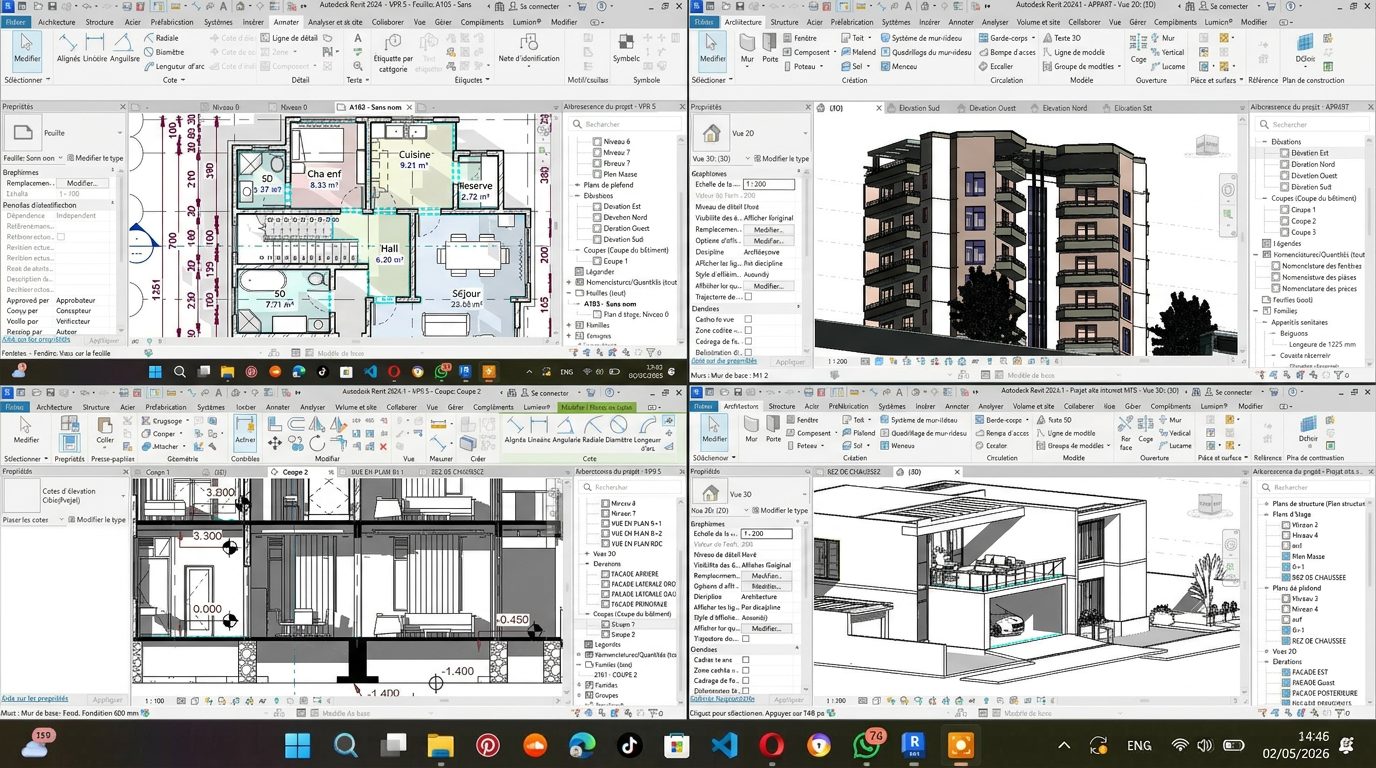Select the Rotation tool in the Coupe 2 window
Screen dimensions: 1376x768
(317, 442)
